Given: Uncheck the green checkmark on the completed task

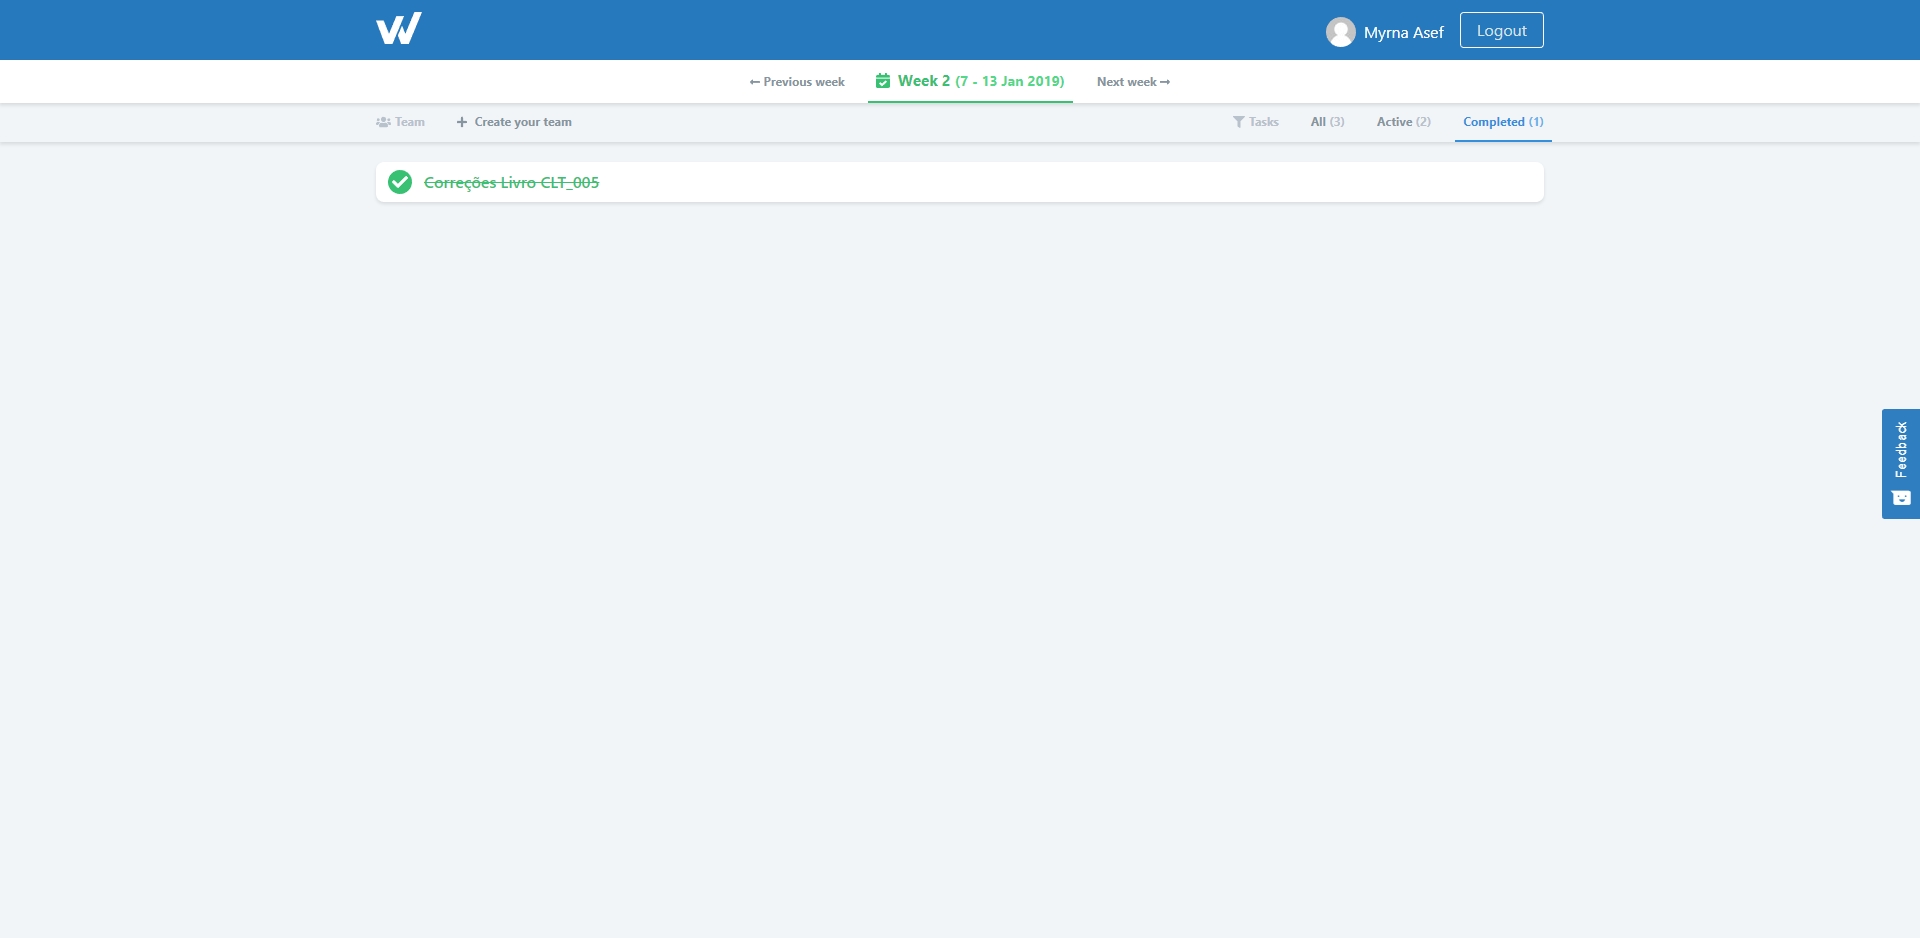Looking at the screenshot, I should pos(400,182).
